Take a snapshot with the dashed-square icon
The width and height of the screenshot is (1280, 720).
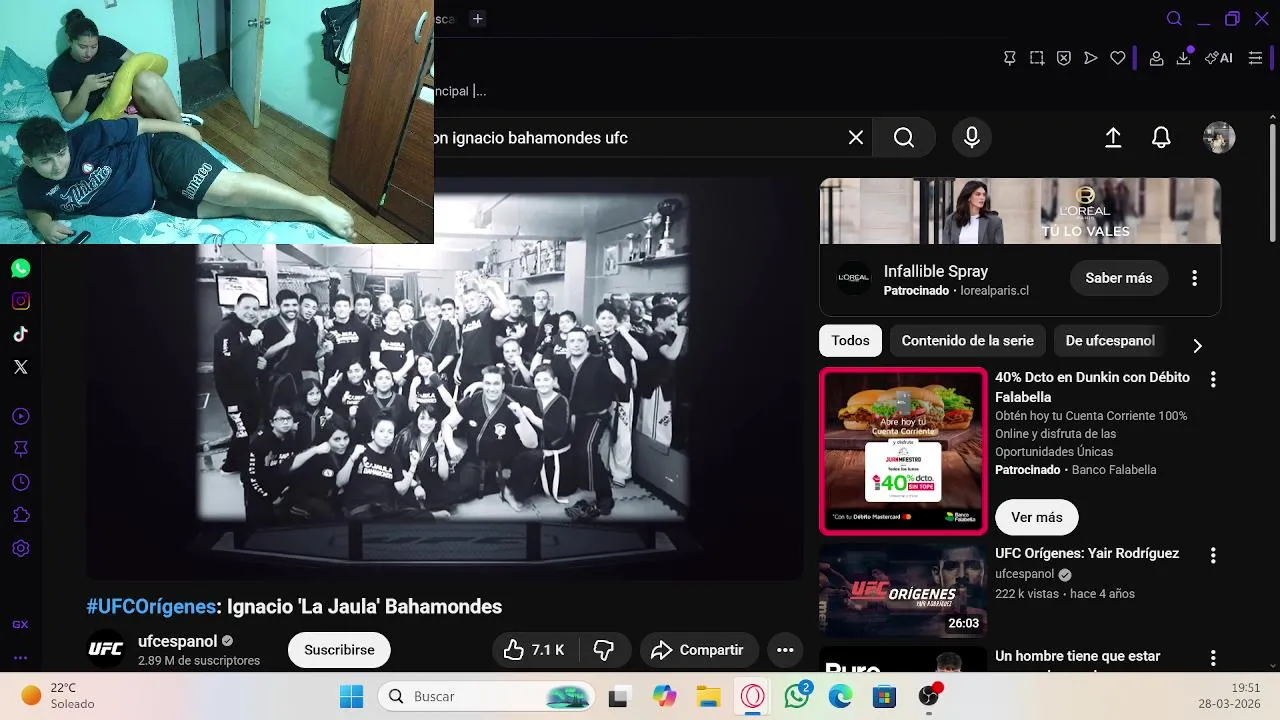pos(1037,58)
